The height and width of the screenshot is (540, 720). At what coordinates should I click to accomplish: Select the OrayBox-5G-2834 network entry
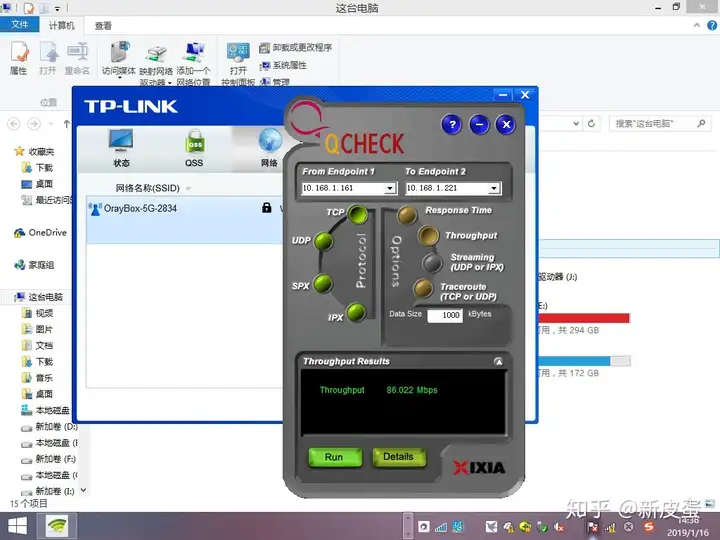[185, 219]
